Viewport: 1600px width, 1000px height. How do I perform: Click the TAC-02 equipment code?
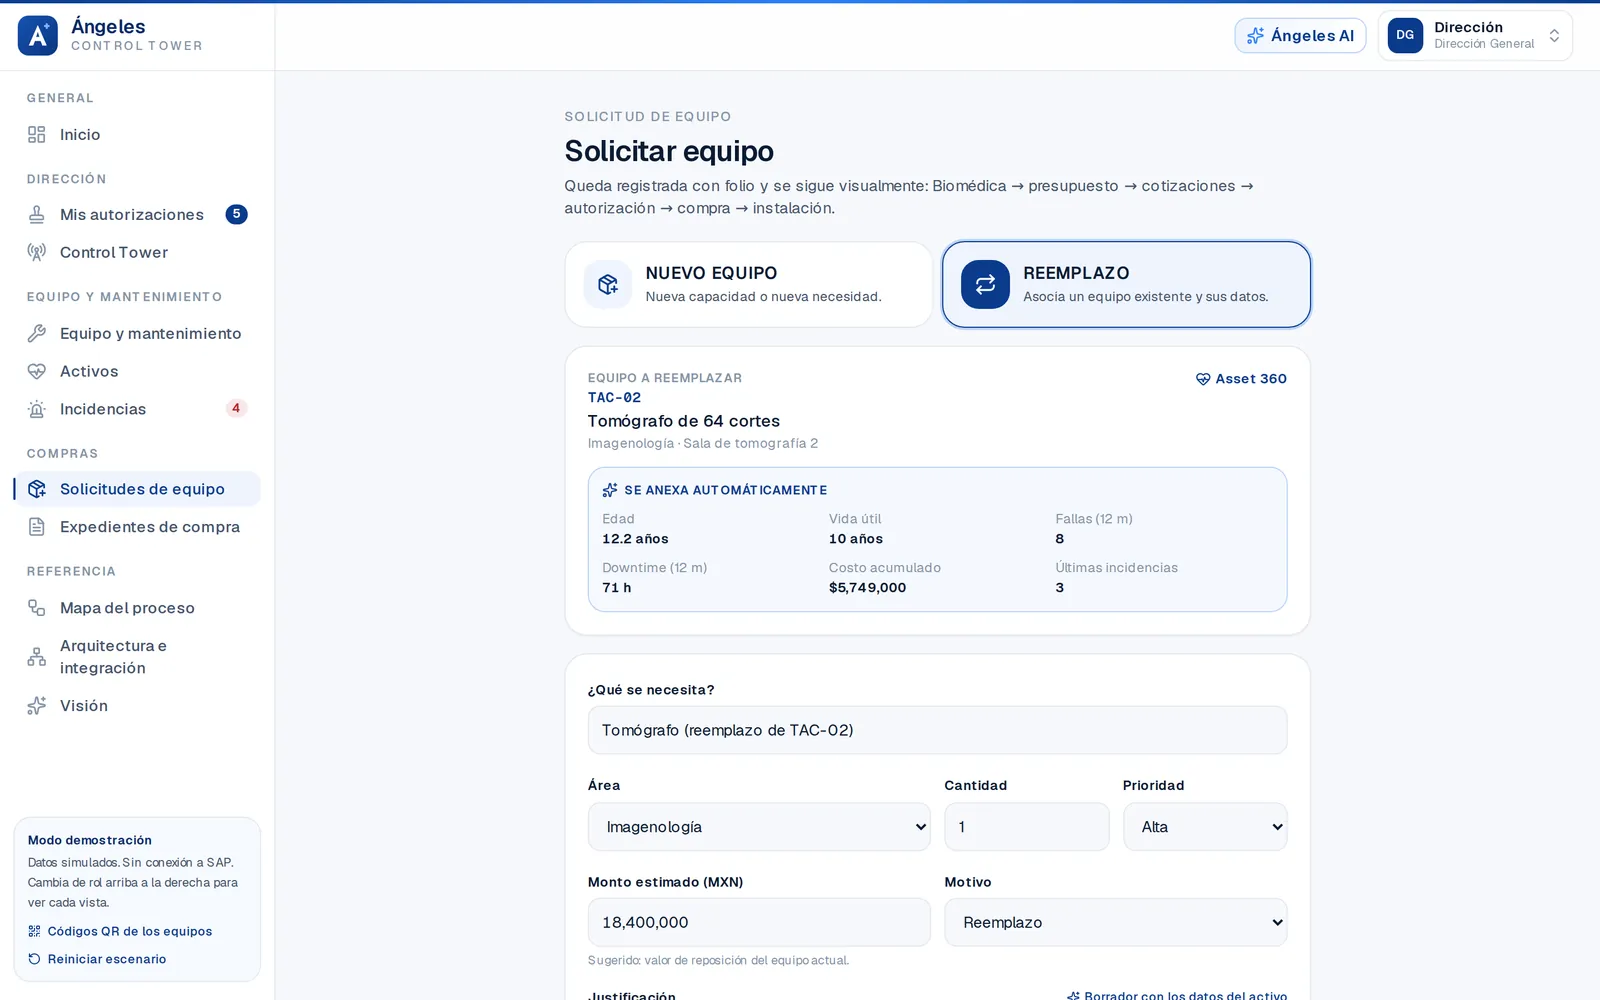pyautogui.click(x=614, y=398)
